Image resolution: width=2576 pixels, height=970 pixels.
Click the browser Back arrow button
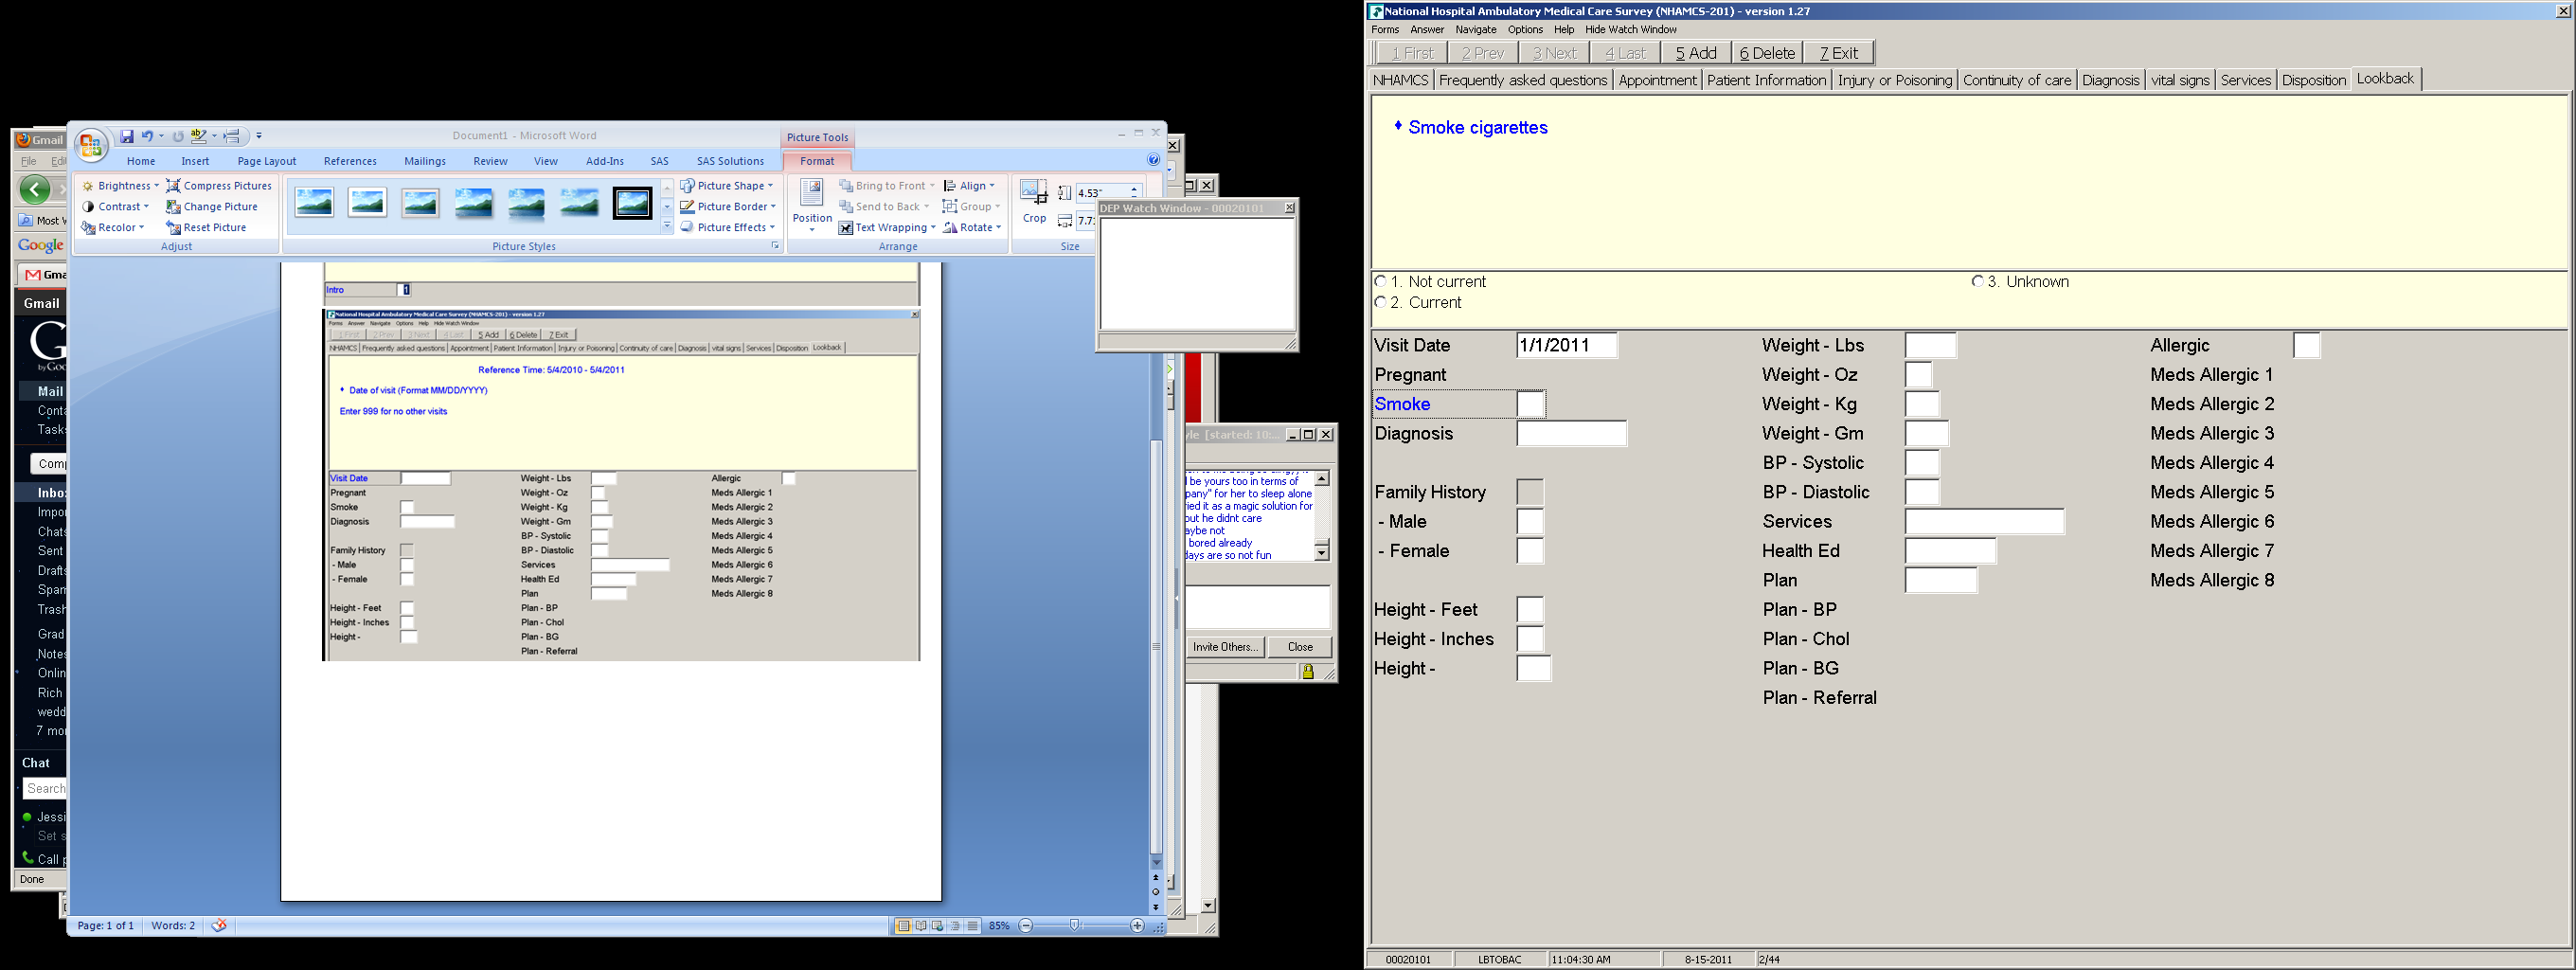point(35,189)
